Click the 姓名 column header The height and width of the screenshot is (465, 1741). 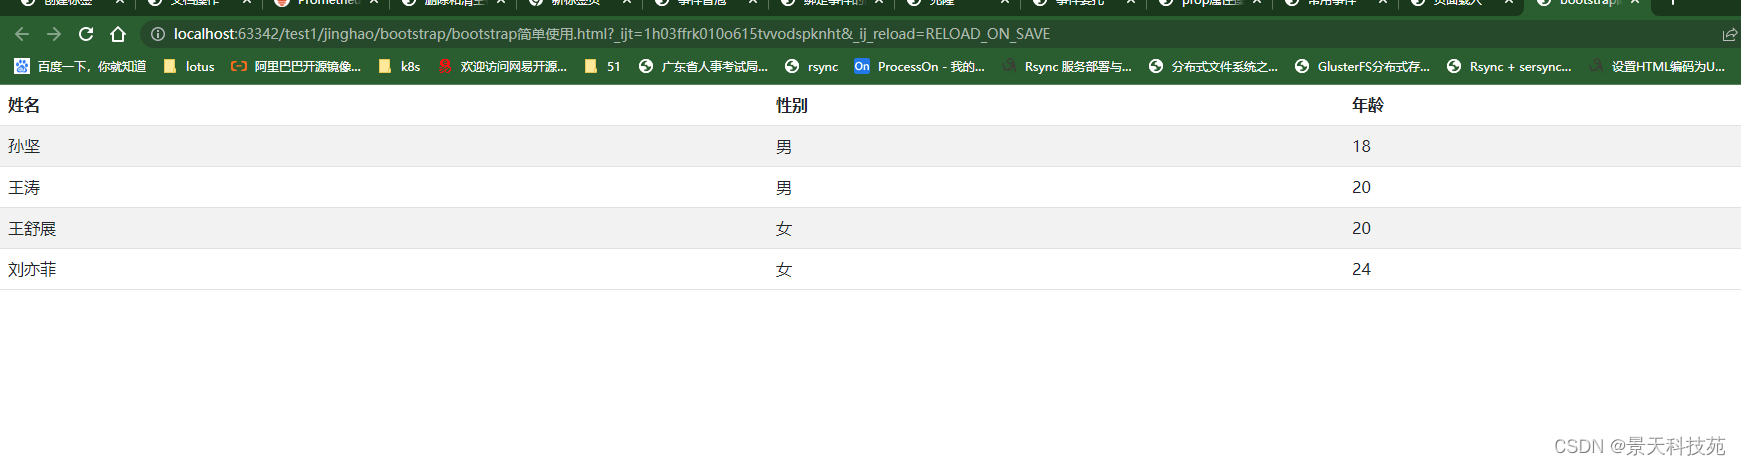(24, 105)
